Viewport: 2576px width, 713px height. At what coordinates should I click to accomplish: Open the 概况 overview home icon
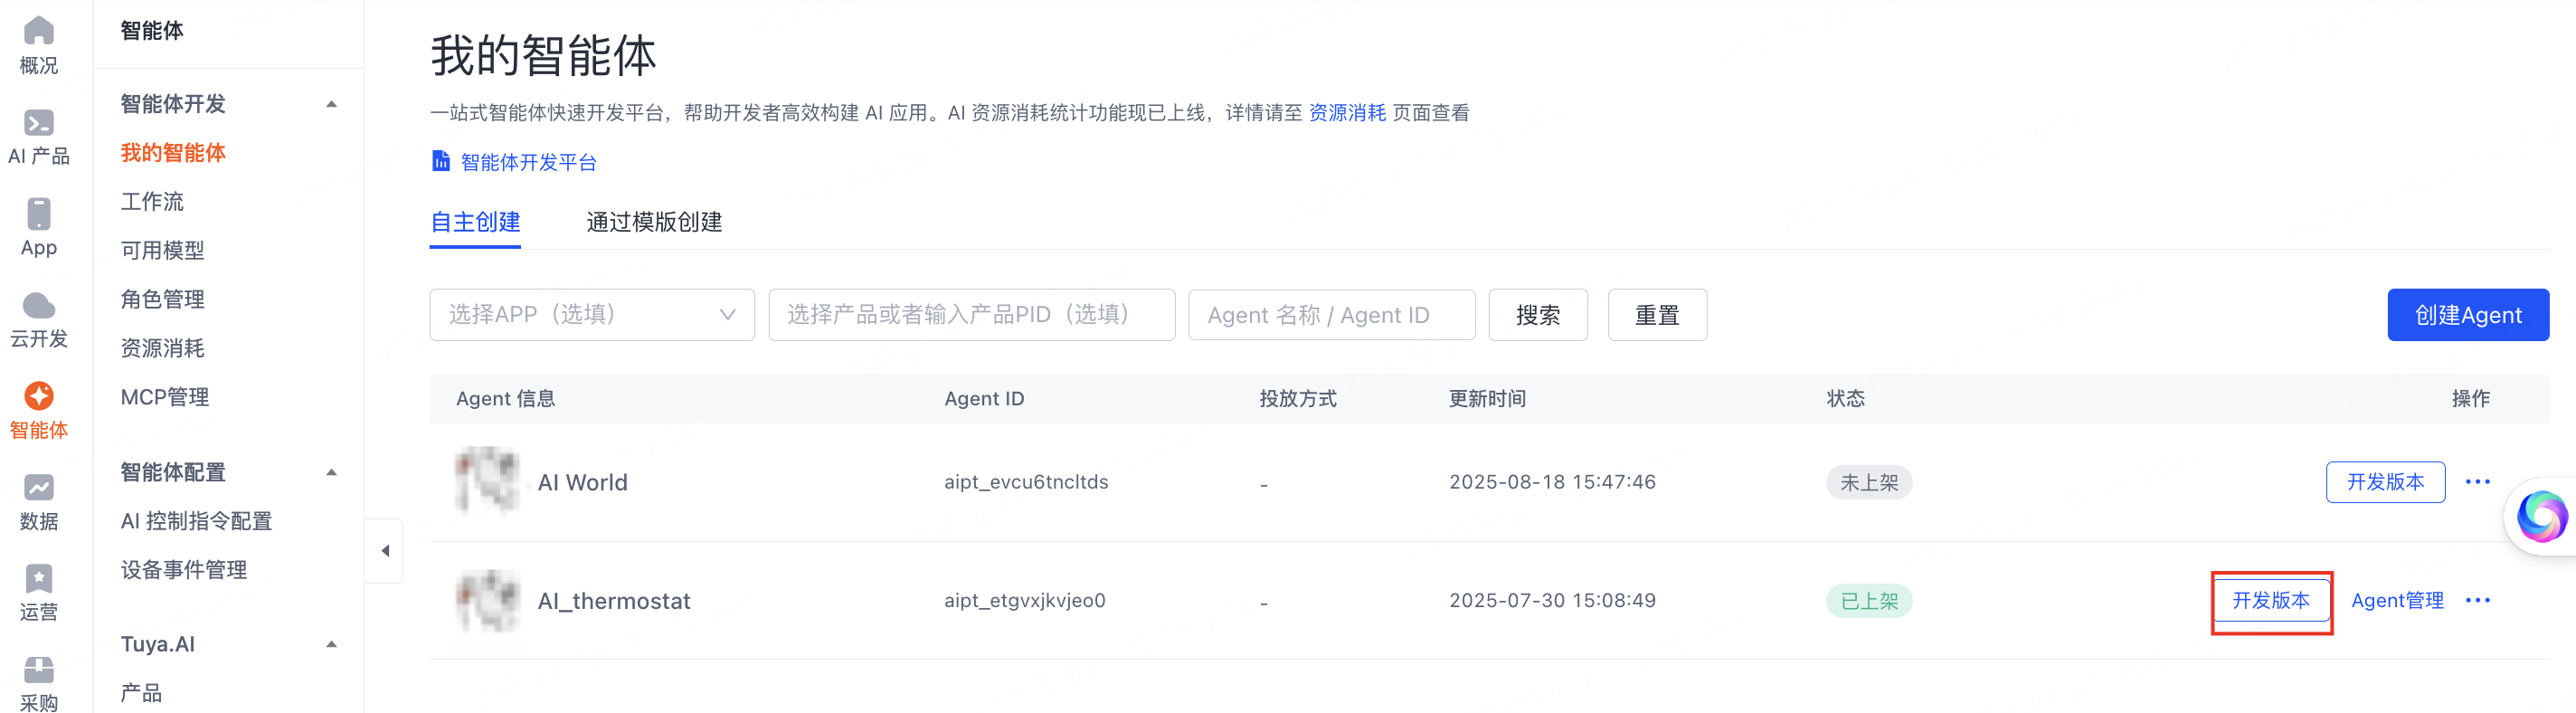pos(38,31)
